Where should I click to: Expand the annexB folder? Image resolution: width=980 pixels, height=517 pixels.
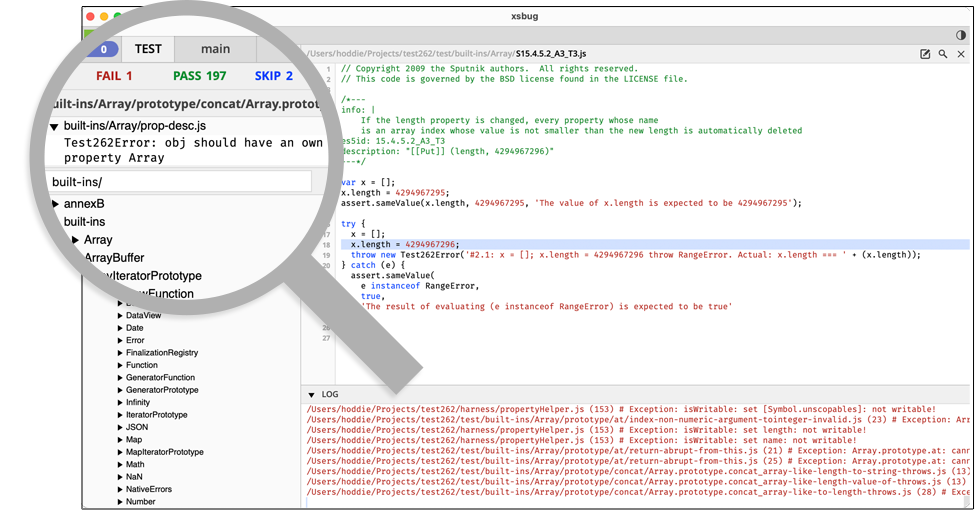click(56, 204)
